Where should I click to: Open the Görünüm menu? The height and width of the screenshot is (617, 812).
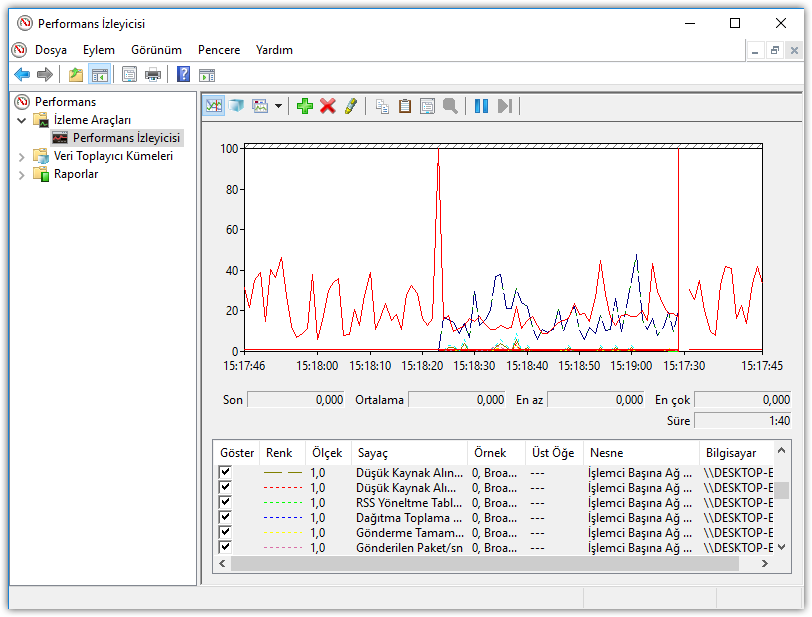pyautogui.click(x=156, y=49)
